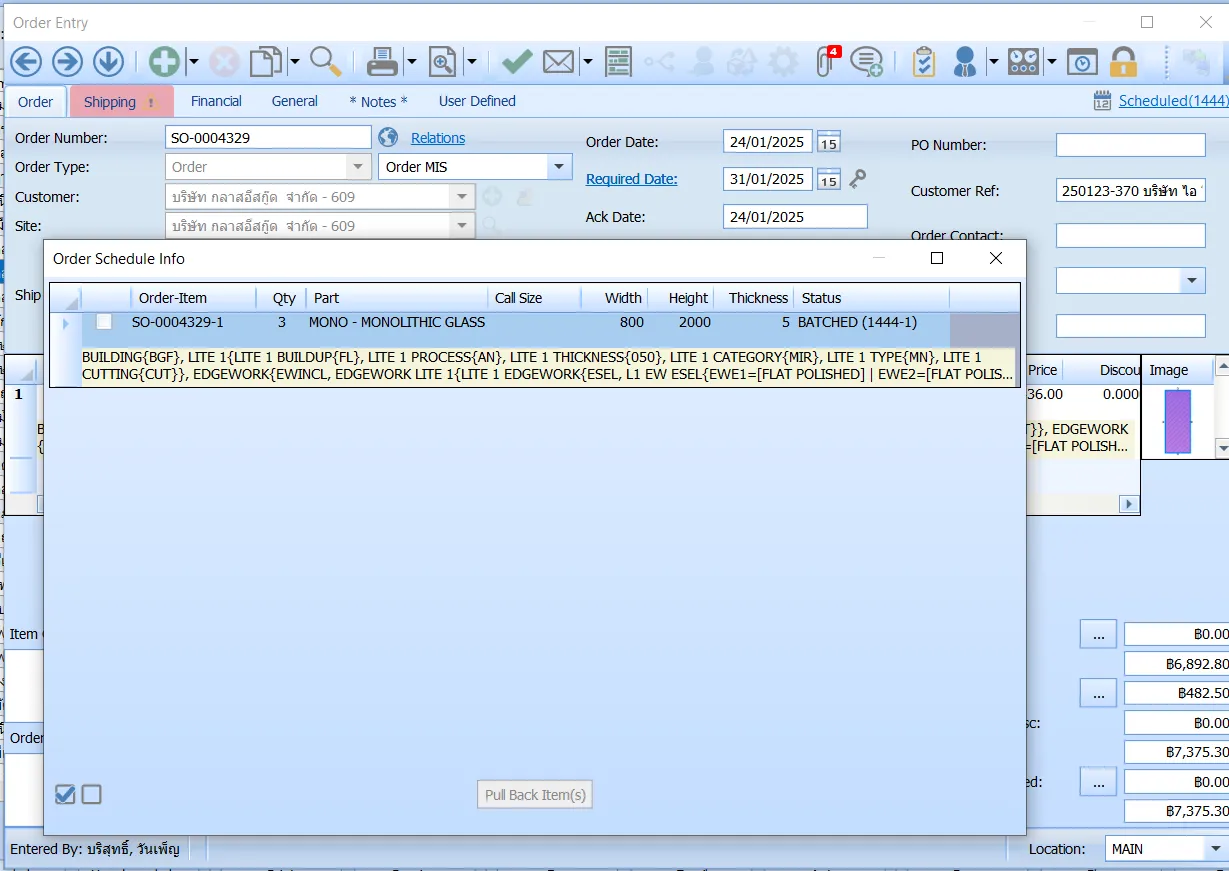This screenshot has width=1229, height=871.
Task: Click the clipboard checklist toolbar icon
Action: point(924,62)
